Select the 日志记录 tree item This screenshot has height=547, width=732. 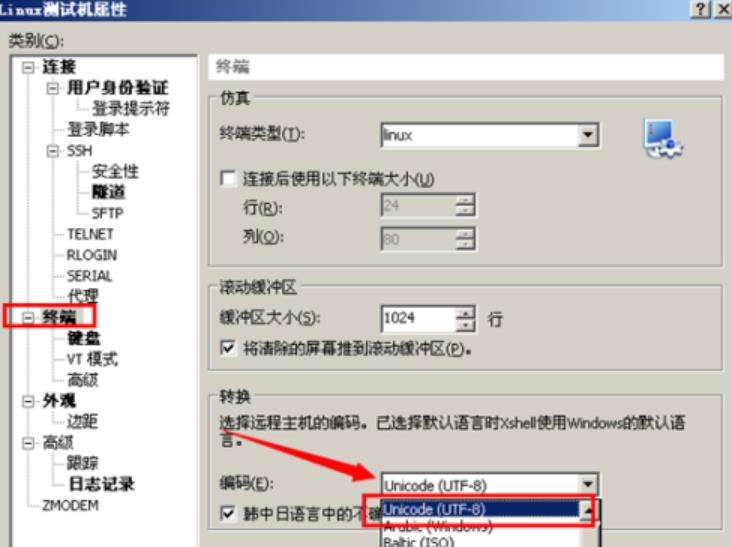(x=101, y=484)
